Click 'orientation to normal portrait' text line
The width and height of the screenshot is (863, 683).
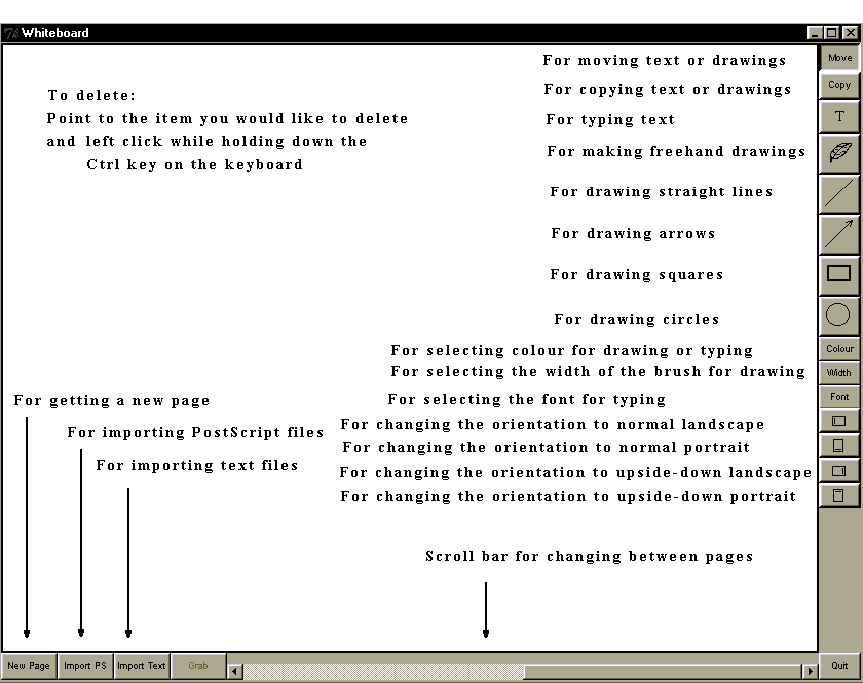point(546,447)
